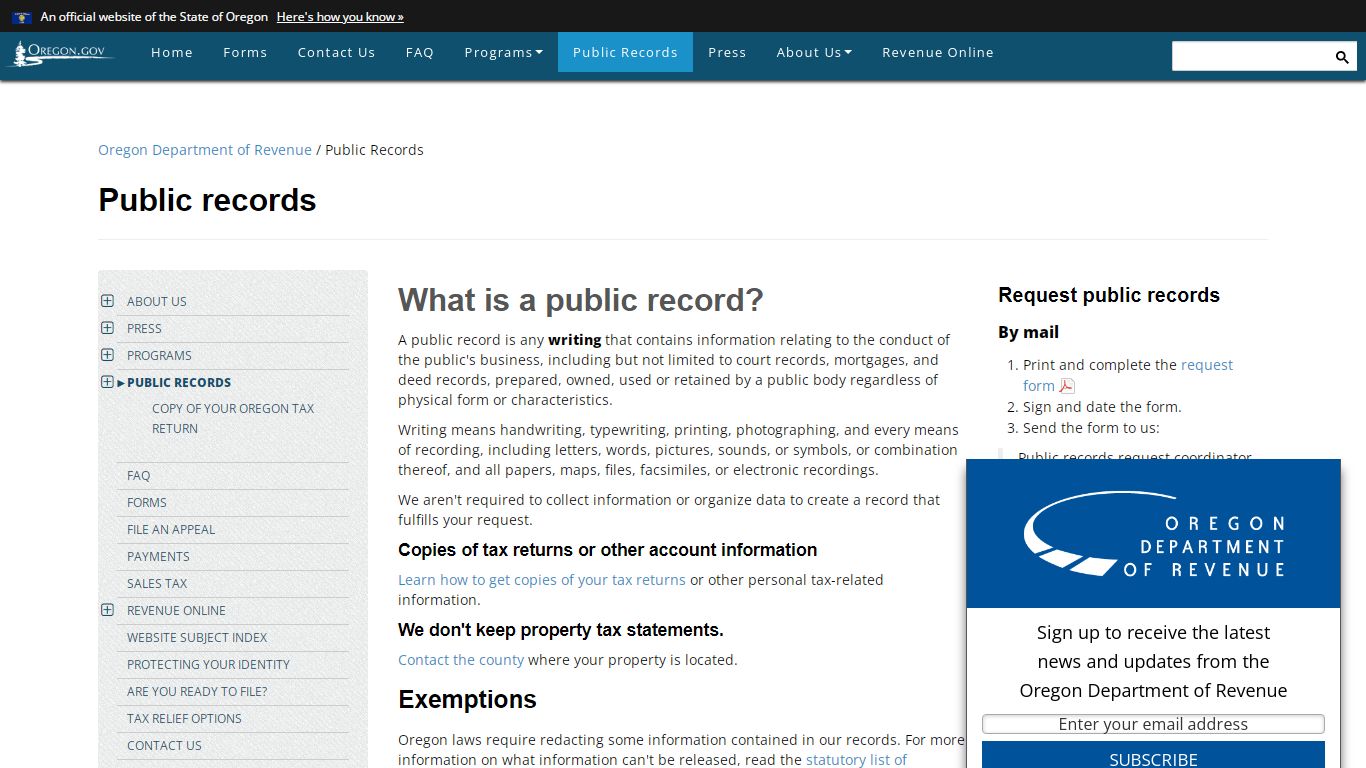Click the 'By mail' heading

coord(1028,332)
